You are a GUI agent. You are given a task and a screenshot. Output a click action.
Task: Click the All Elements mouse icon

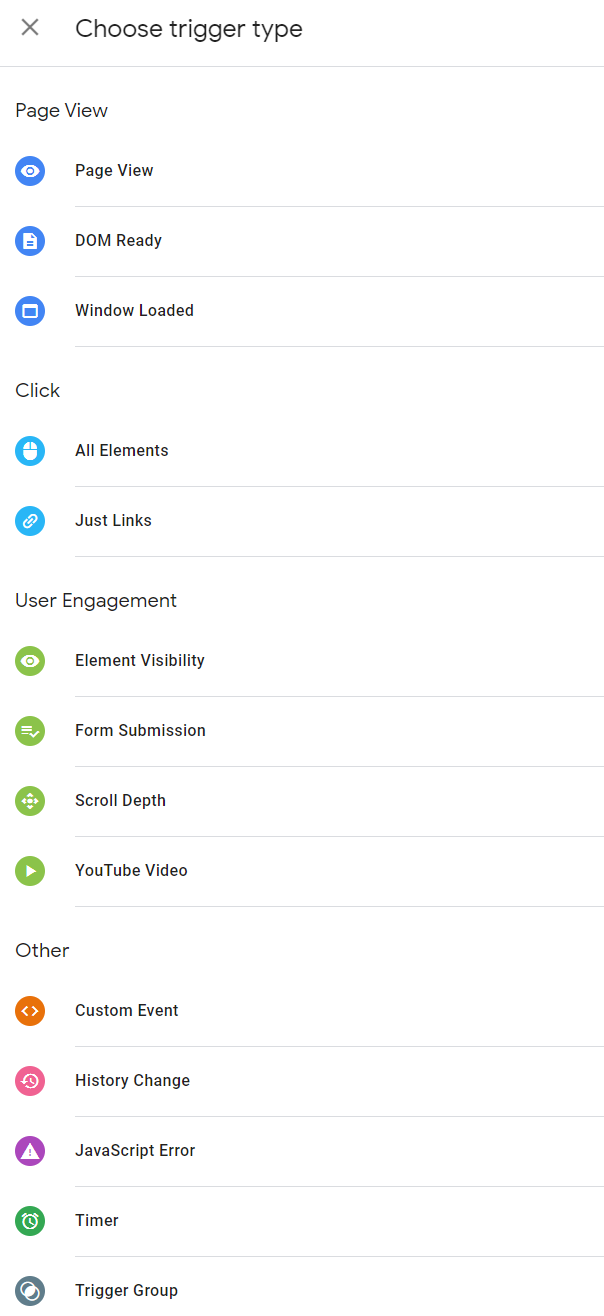(30, 451)
